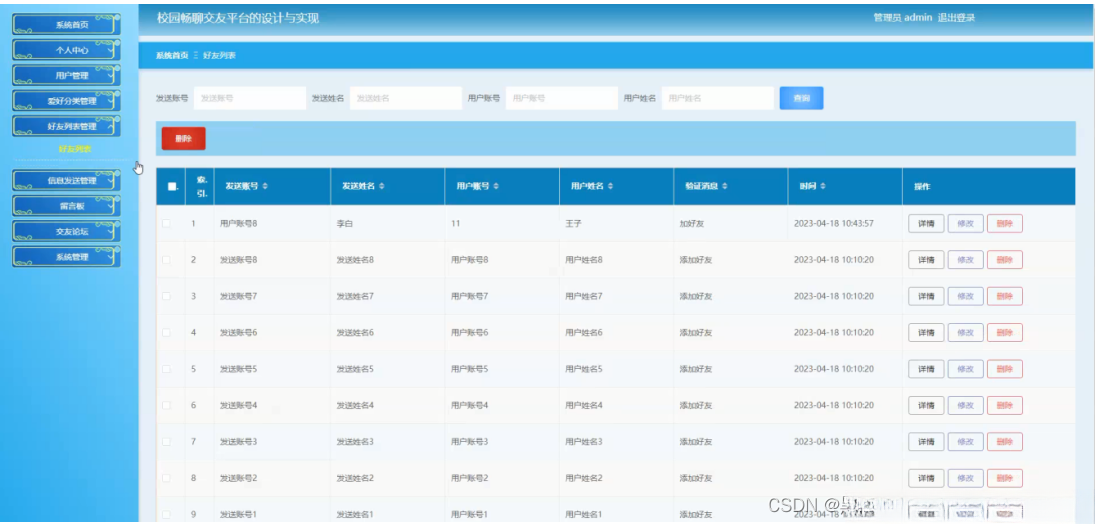Sort table by 用户账号 column arrows
This screenshot has width=1095, height=524.
tap(496, 187)
